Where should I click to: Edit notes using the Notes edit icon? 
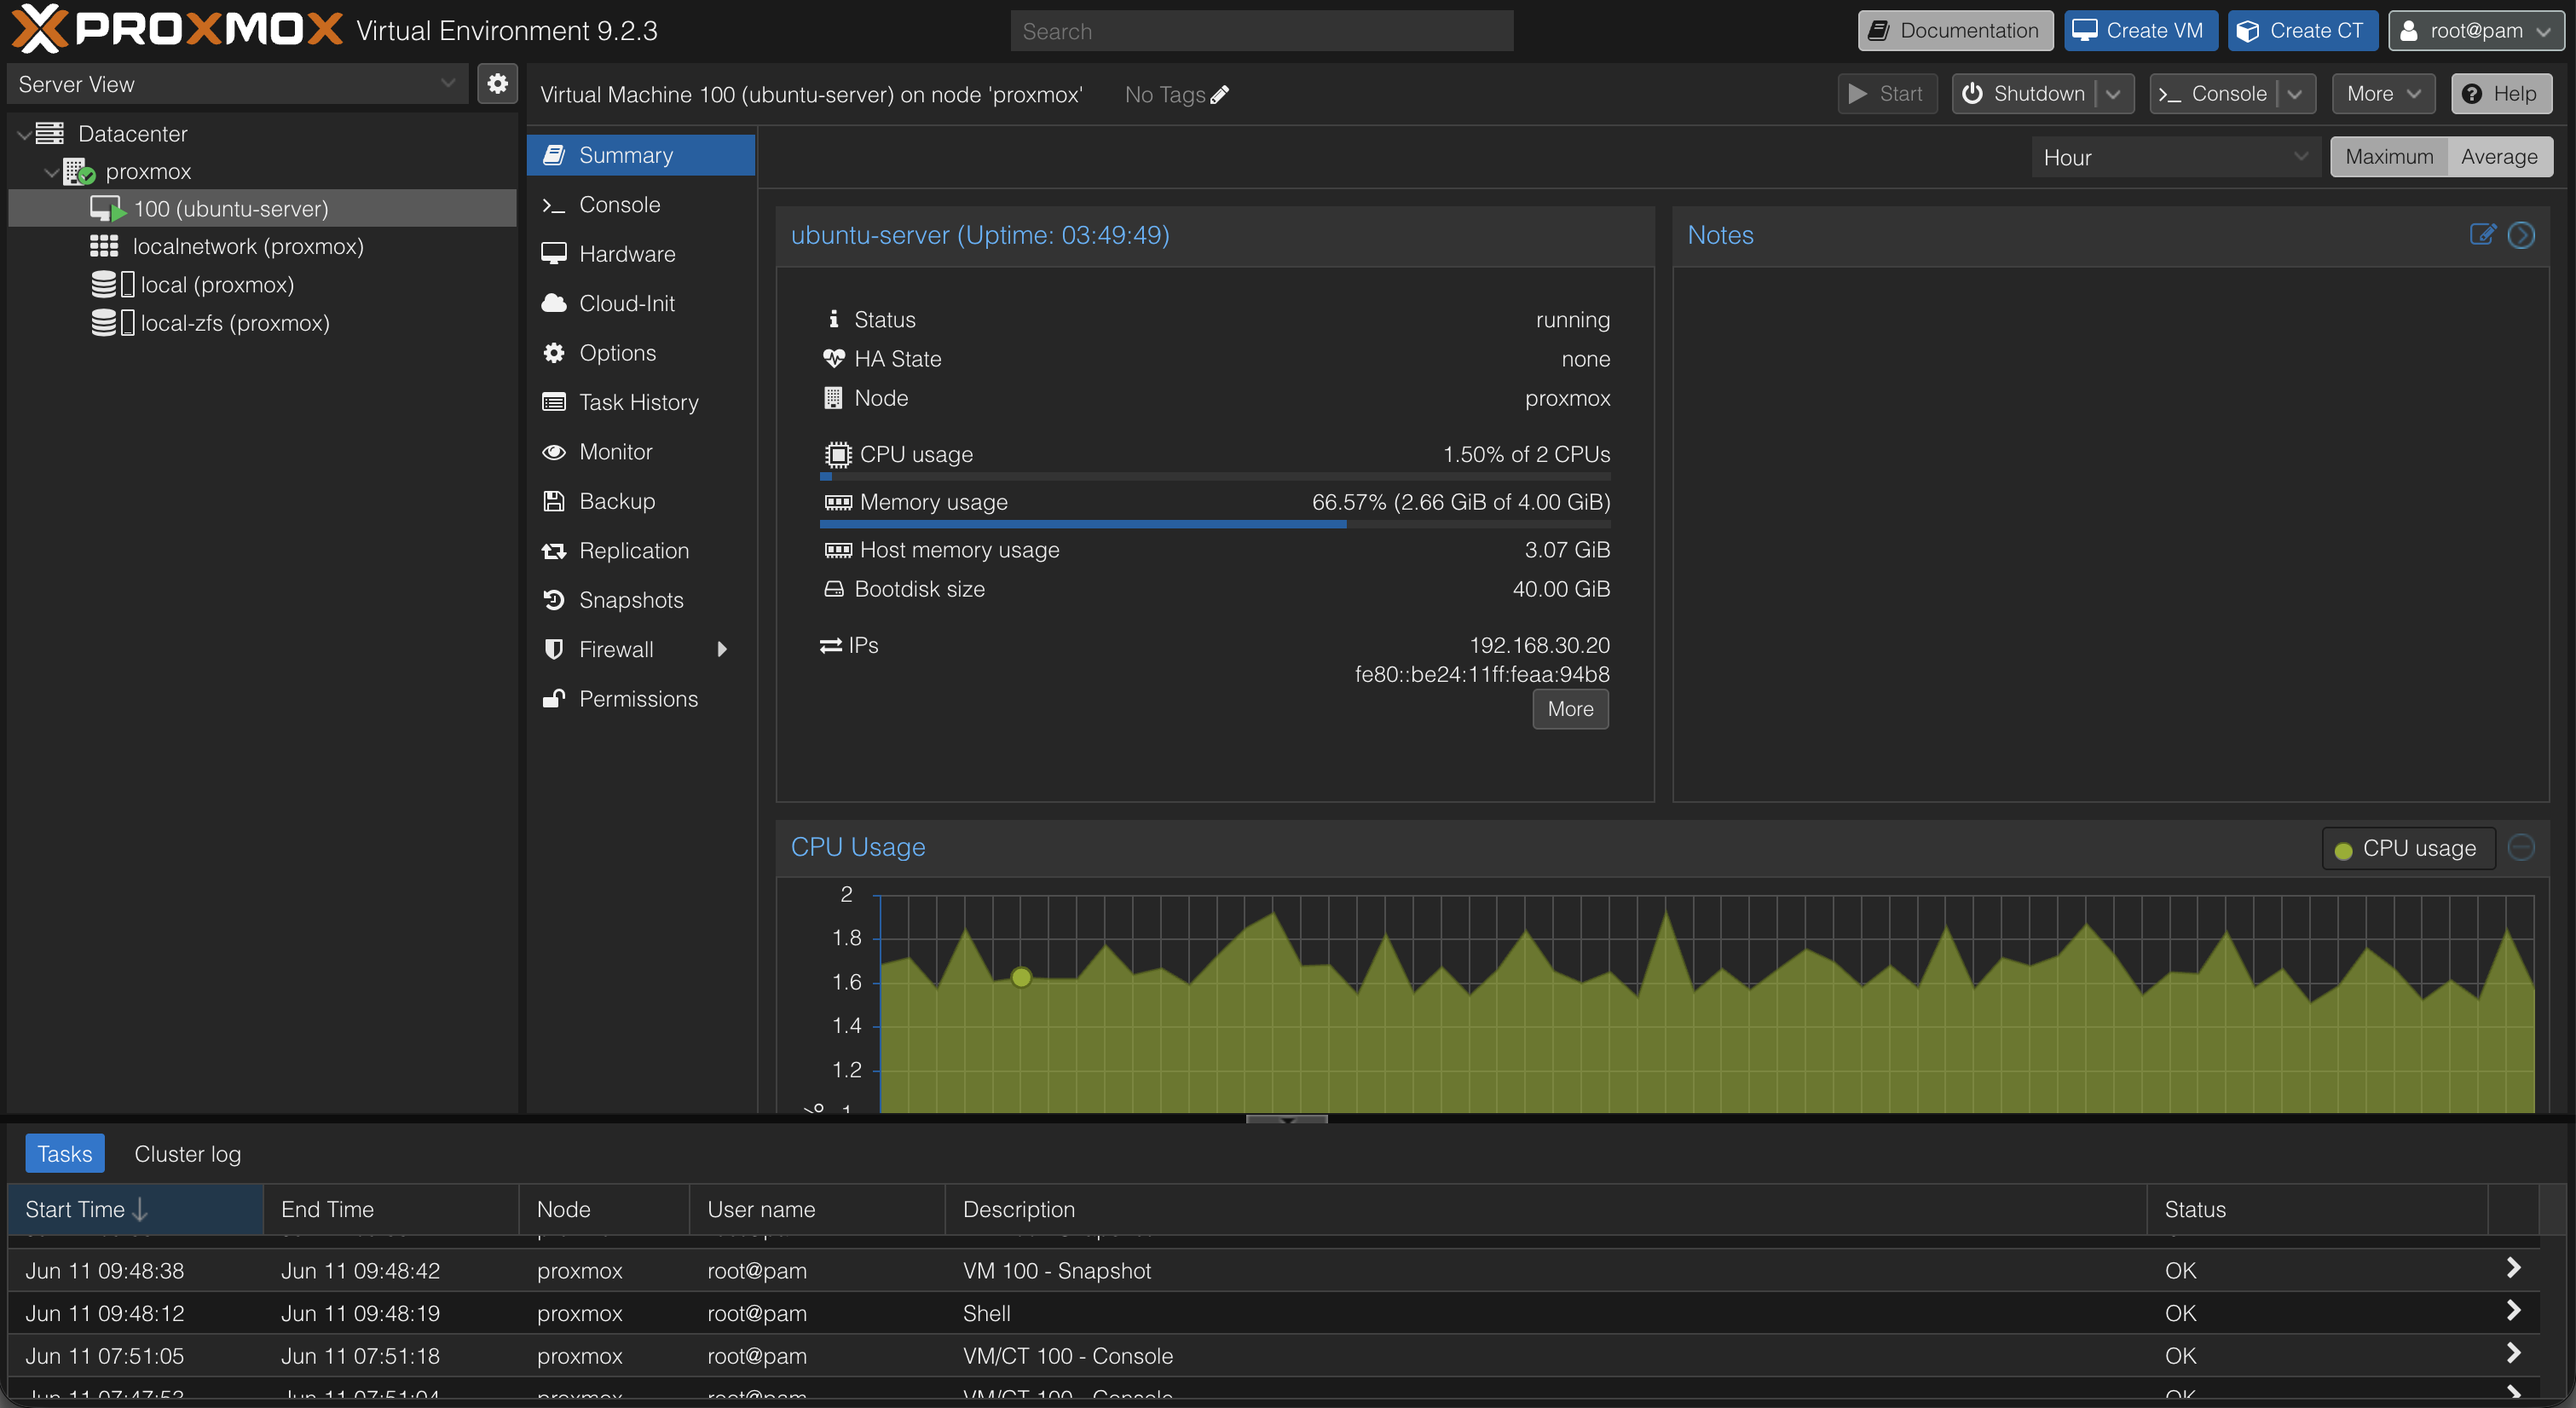(2482, 235)
